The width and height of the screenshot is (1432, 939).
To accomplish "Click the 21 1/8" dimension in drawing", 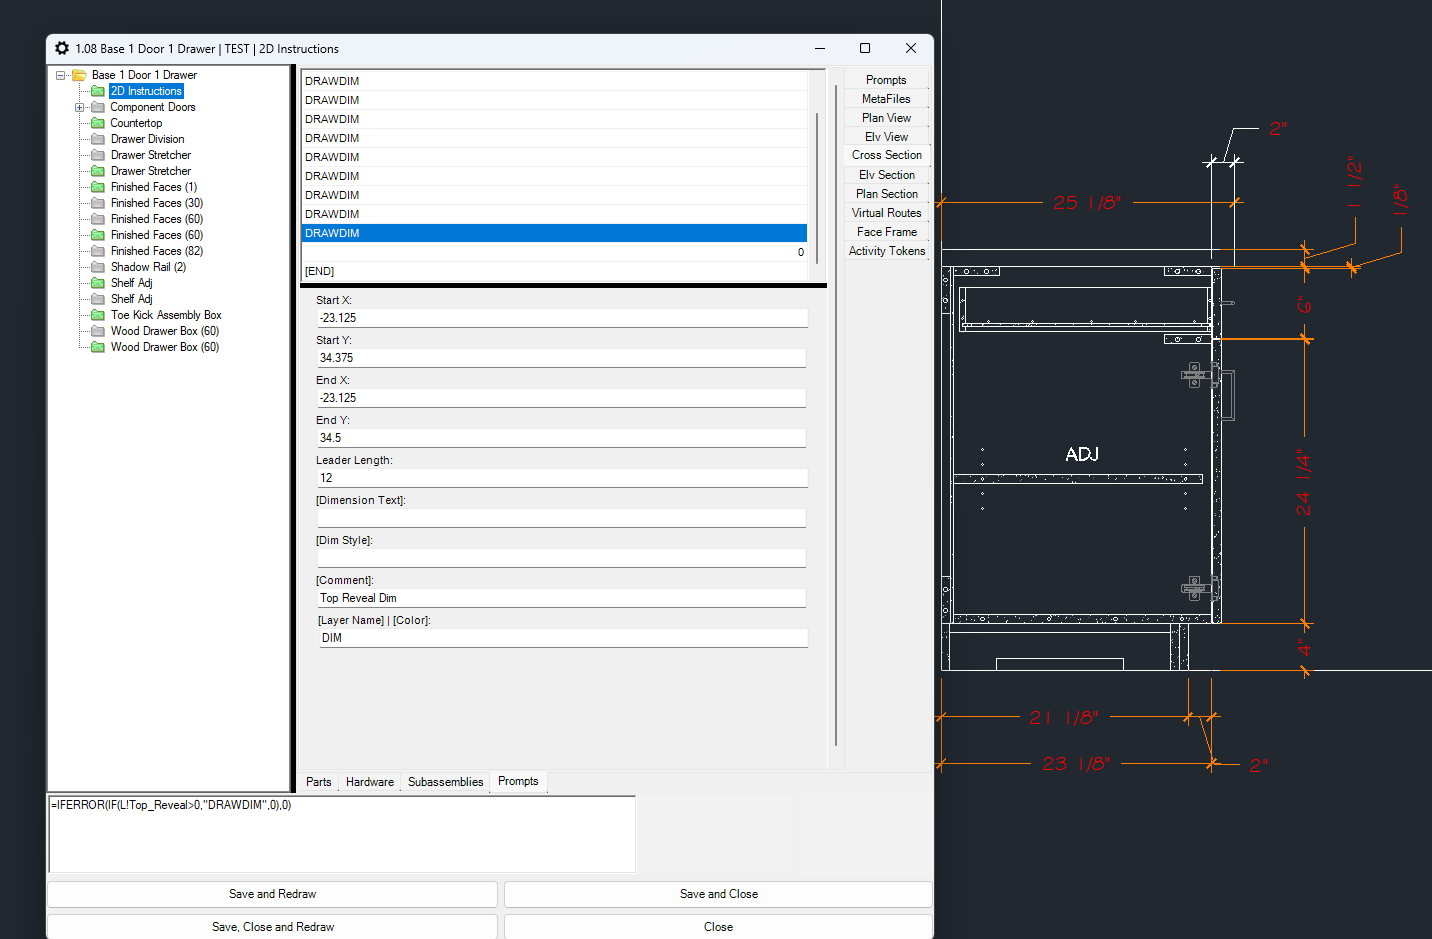I will [1064, 717].
